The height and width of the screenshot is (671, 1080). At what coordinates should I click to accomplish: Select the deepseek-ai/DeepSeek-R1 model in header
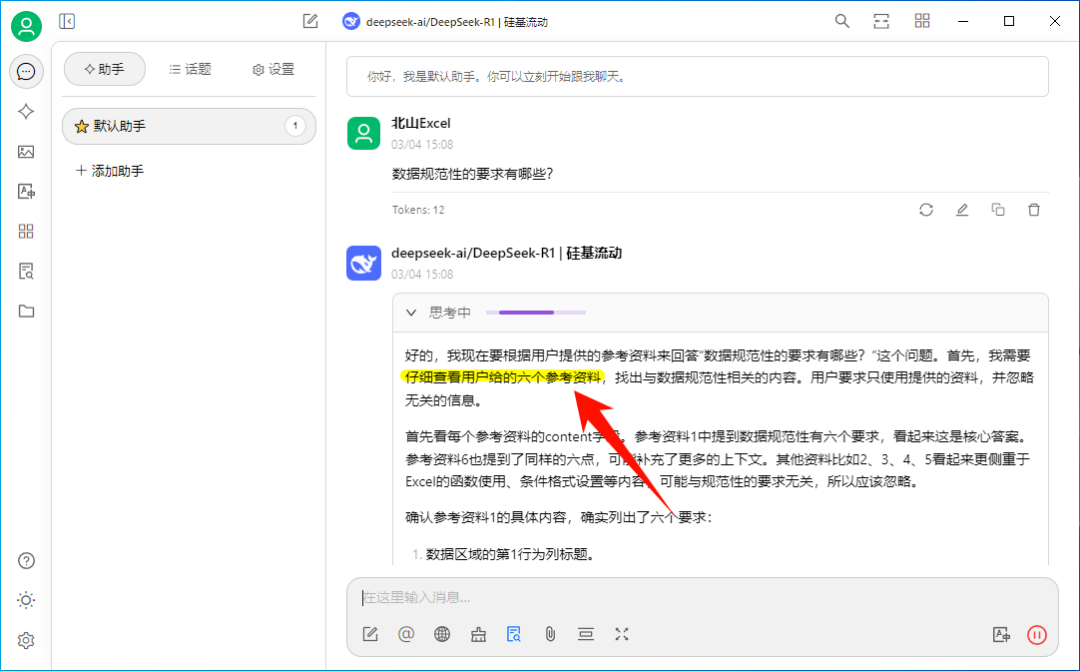[x=457, y=22]
